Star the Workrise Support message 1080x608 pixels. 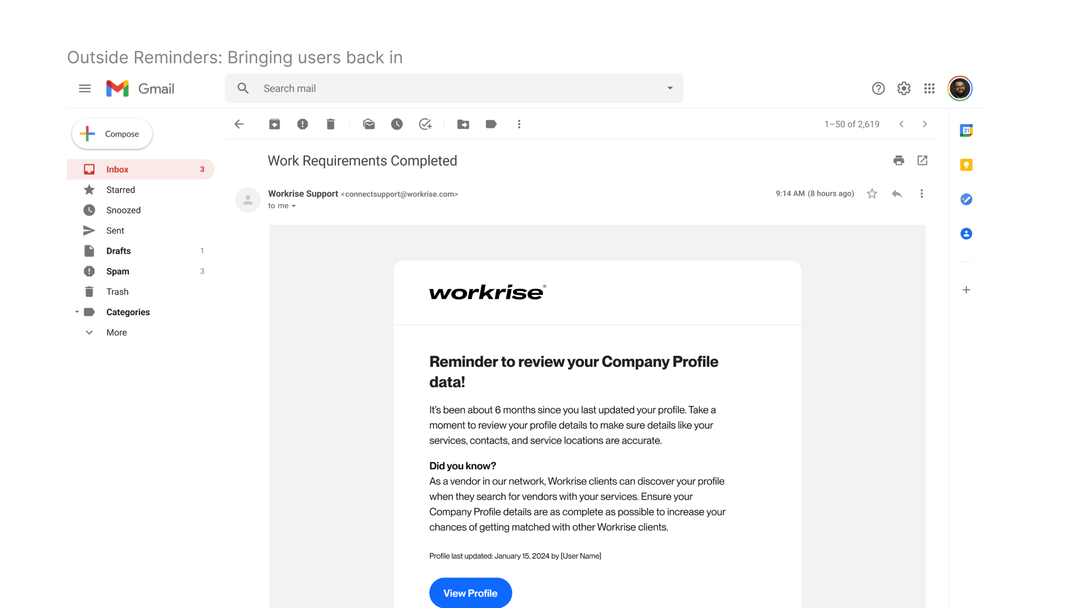click(x=871, y=193)
